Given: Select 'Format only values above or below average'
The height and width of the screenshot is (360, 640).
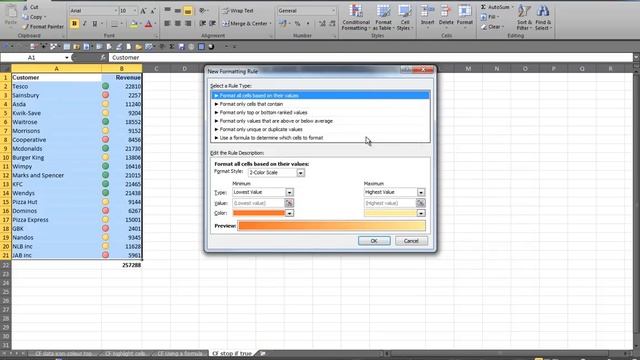Looking at the screenshot, I should [320, 121].
